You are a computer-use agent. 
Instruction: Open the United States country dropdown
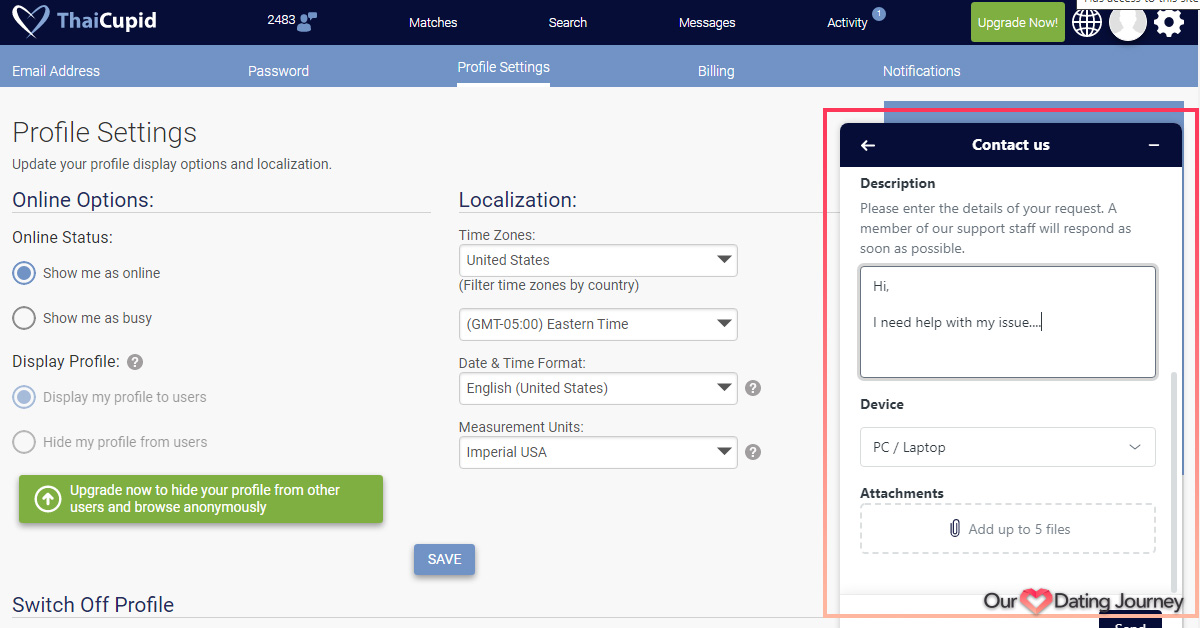pyautogui.click(x=598, y=260)
